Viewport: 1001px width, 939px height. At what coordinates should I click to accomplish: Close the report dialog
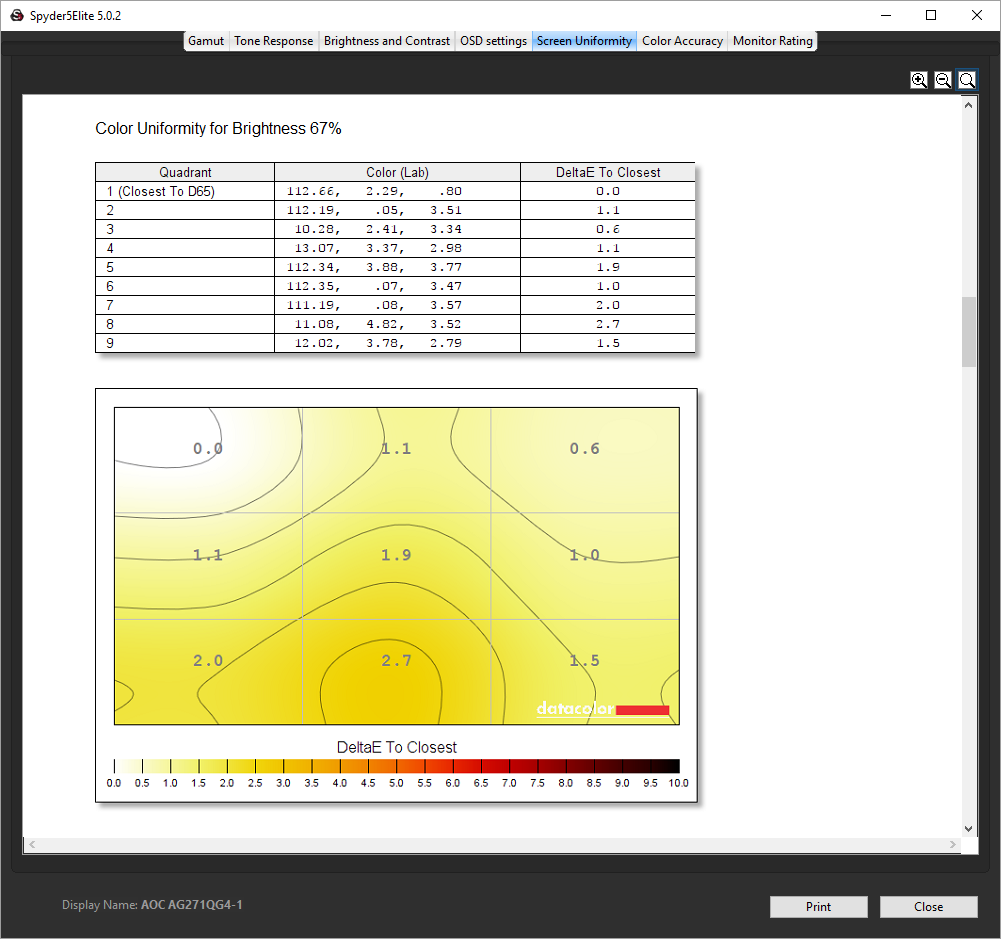pos(928,906)
